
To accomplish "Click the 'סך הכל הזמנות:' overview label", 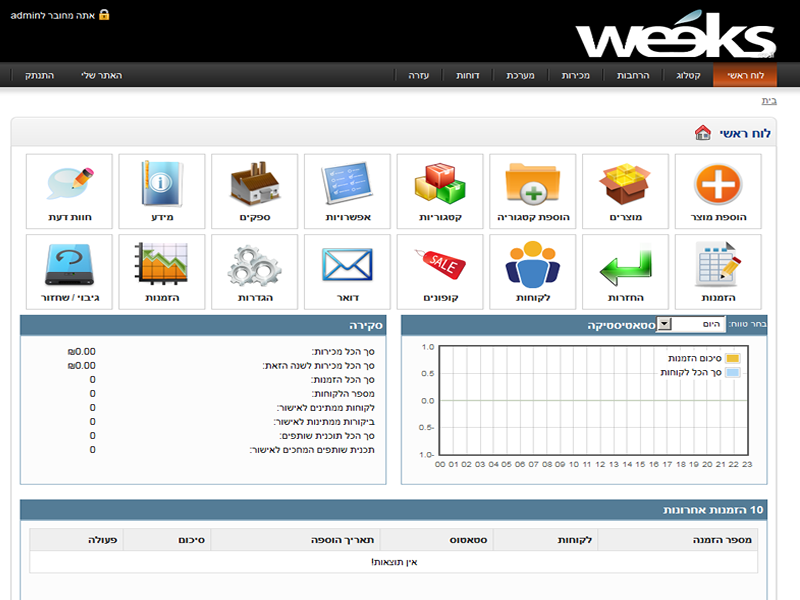I will (x=343, y=380).
